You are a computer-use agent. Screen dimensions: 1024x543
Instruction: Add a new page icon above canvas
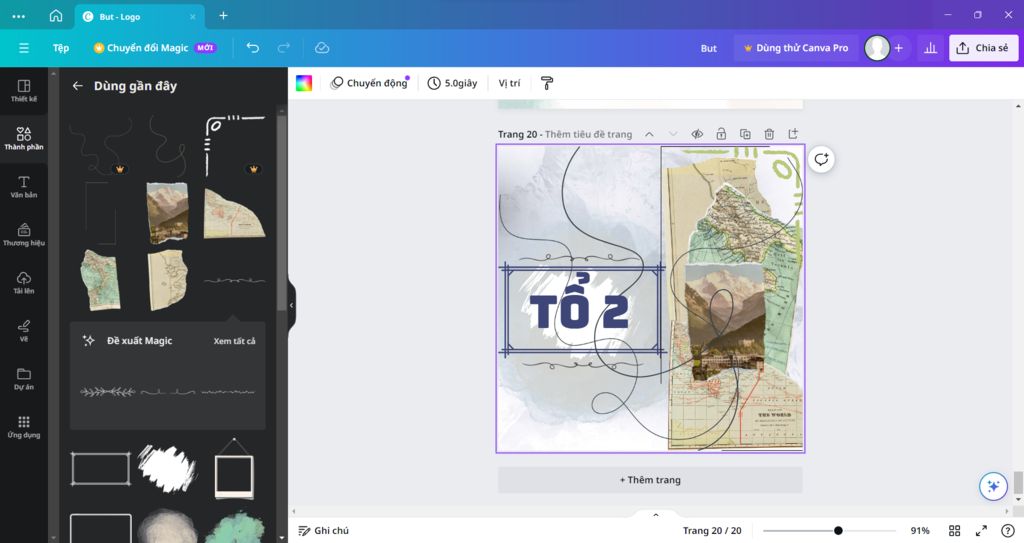(793, 134)
